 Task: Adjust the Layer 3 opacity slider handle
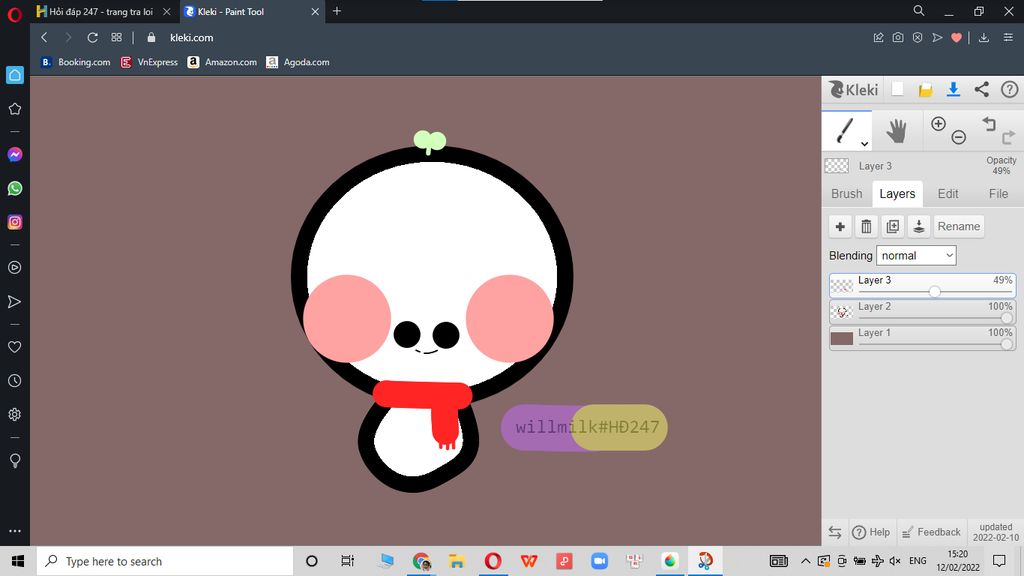(x=935, y=291)
